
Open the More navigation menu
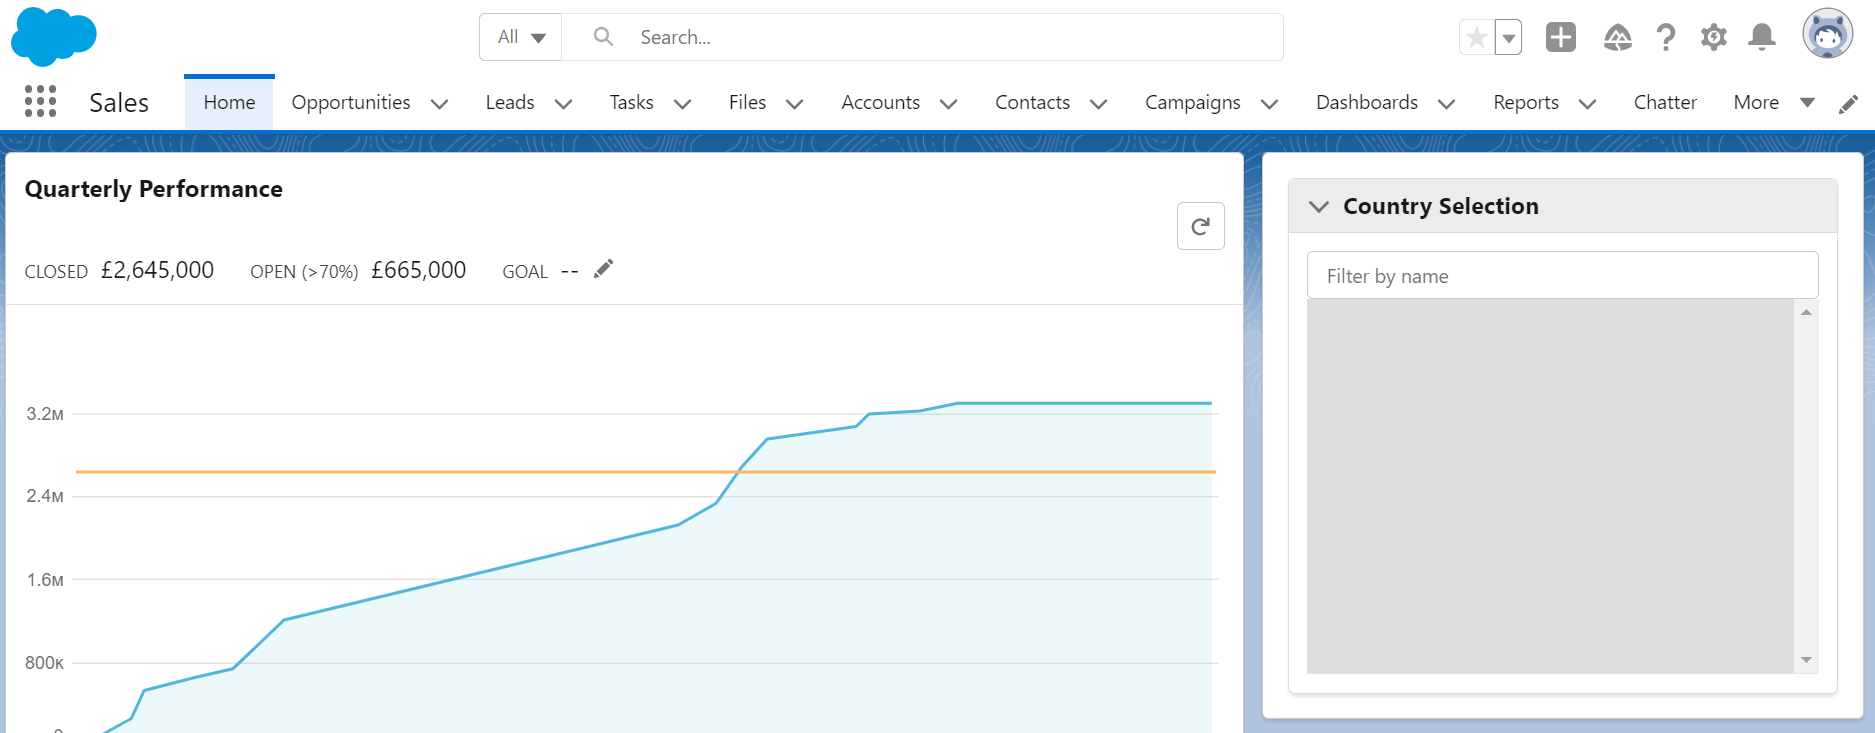pyautogui.click(x=1773, y=102)
